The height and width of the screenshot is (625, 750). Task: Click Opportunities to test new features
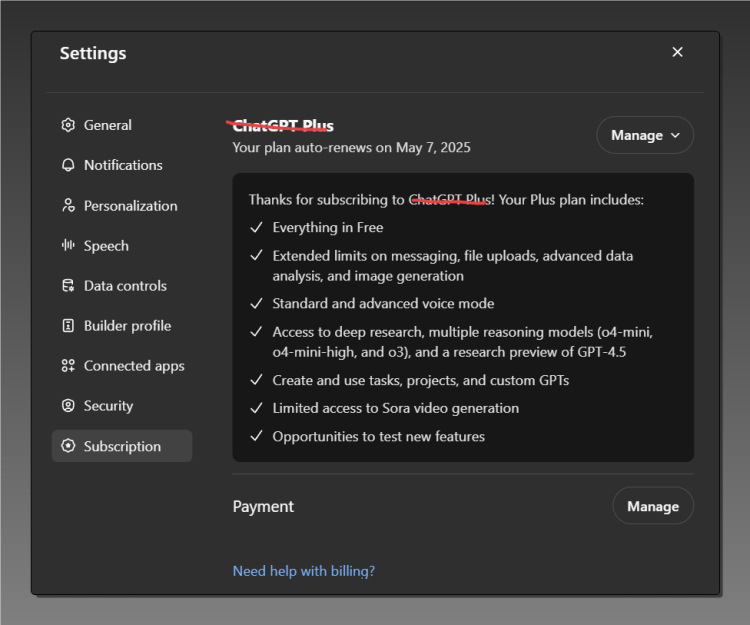point(378,437)
